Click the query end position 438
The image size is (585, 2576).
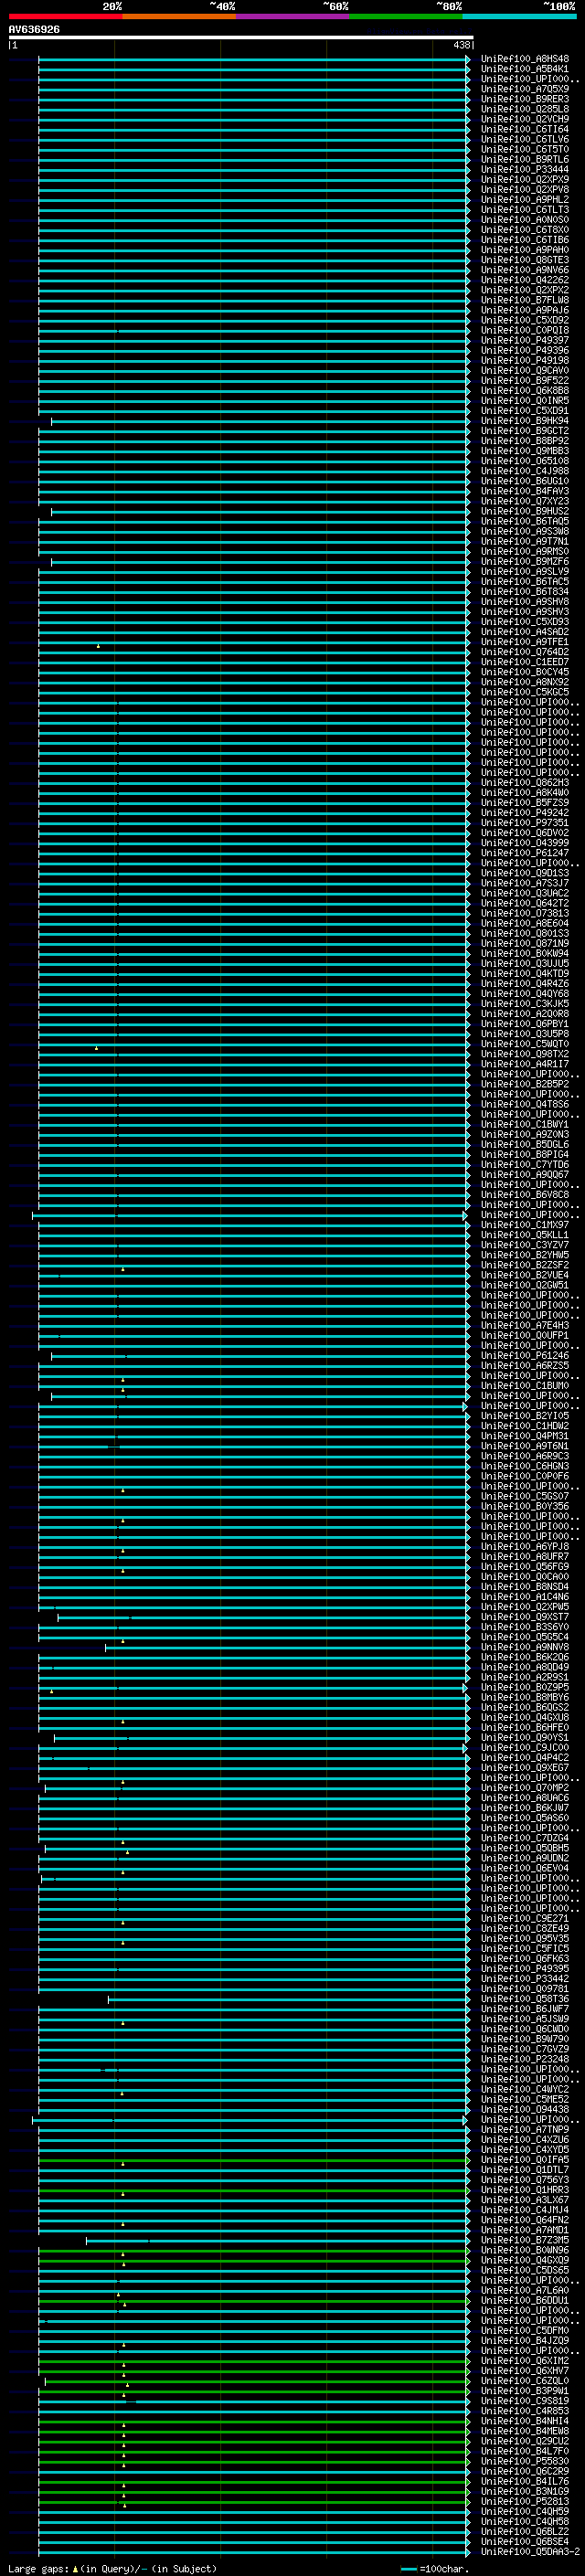click(461, 45)
